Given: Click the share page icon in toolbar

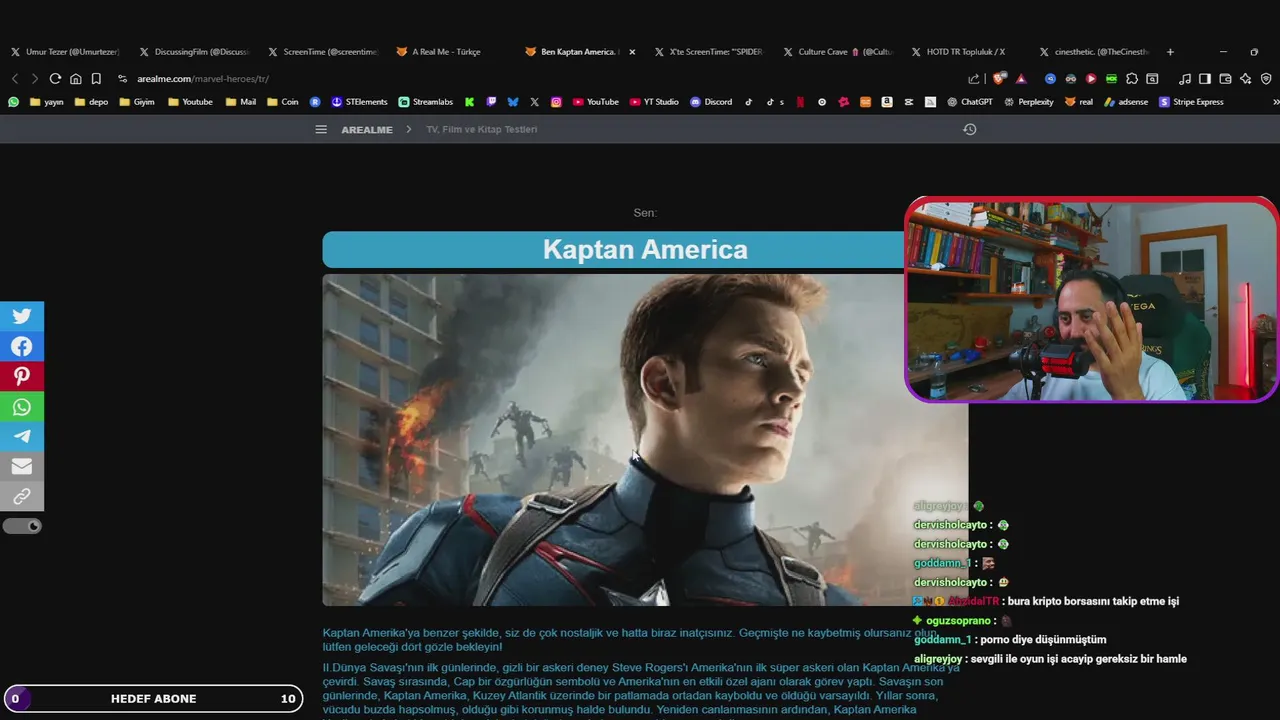Looking at the screenshot, I should 974,78.
